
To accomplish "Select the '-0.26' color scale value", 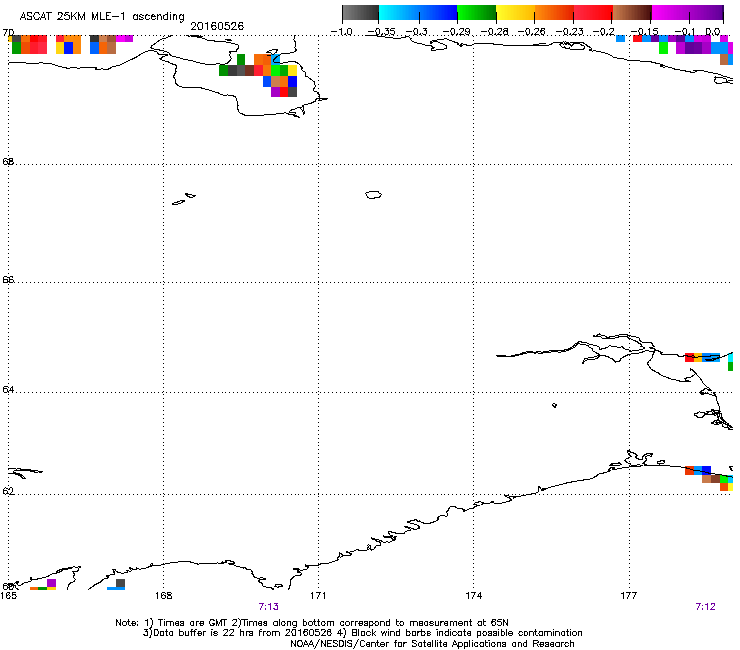I will click(531, 32).
